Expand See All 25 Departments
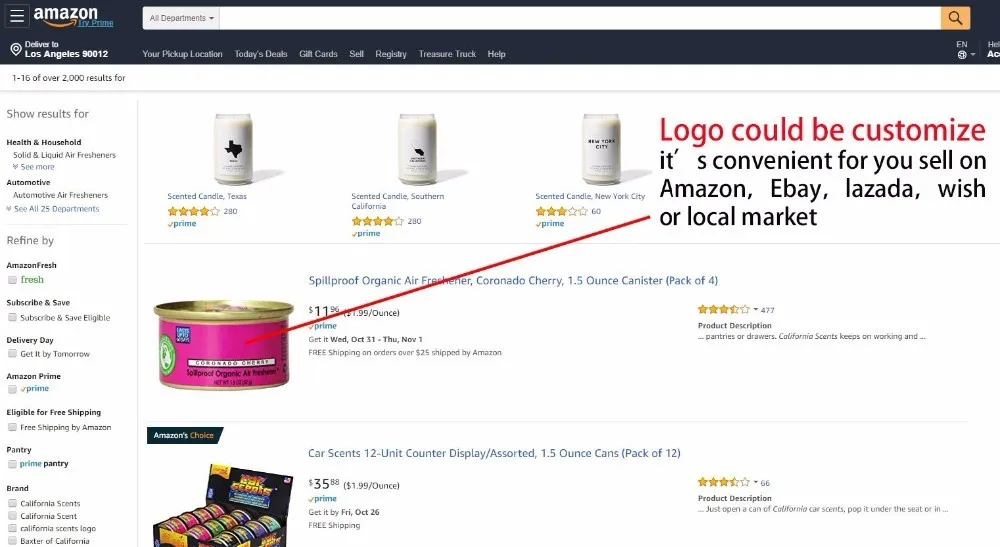The height and width of the screenshot is (547, 1000). 54,209
